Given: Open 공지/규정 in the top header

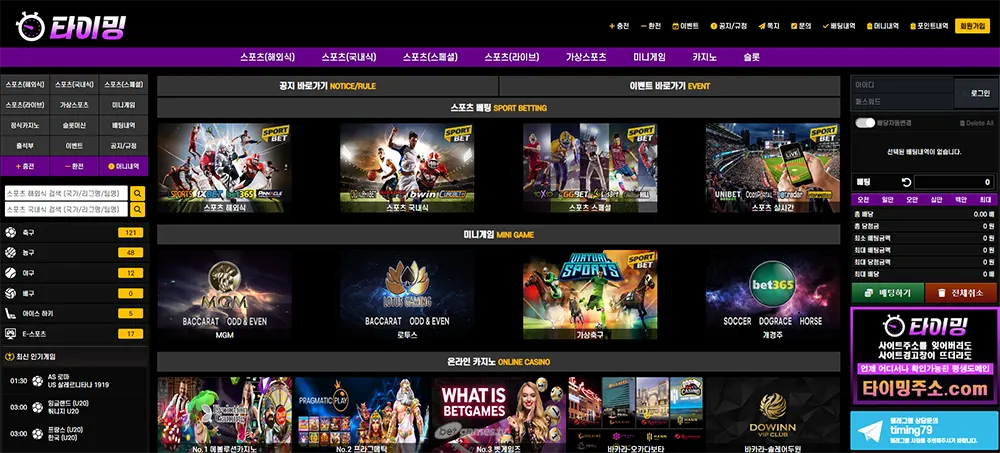Looking at the screenshot, I should [x=729, y=26].
